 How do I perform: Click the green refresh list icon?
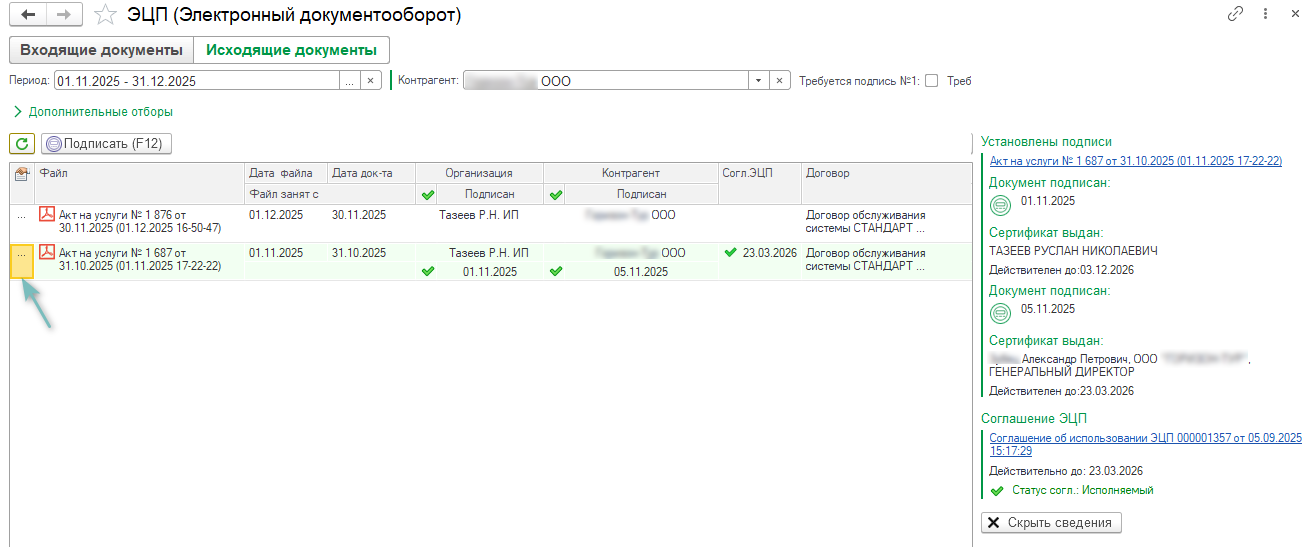(x=22, y=144)
